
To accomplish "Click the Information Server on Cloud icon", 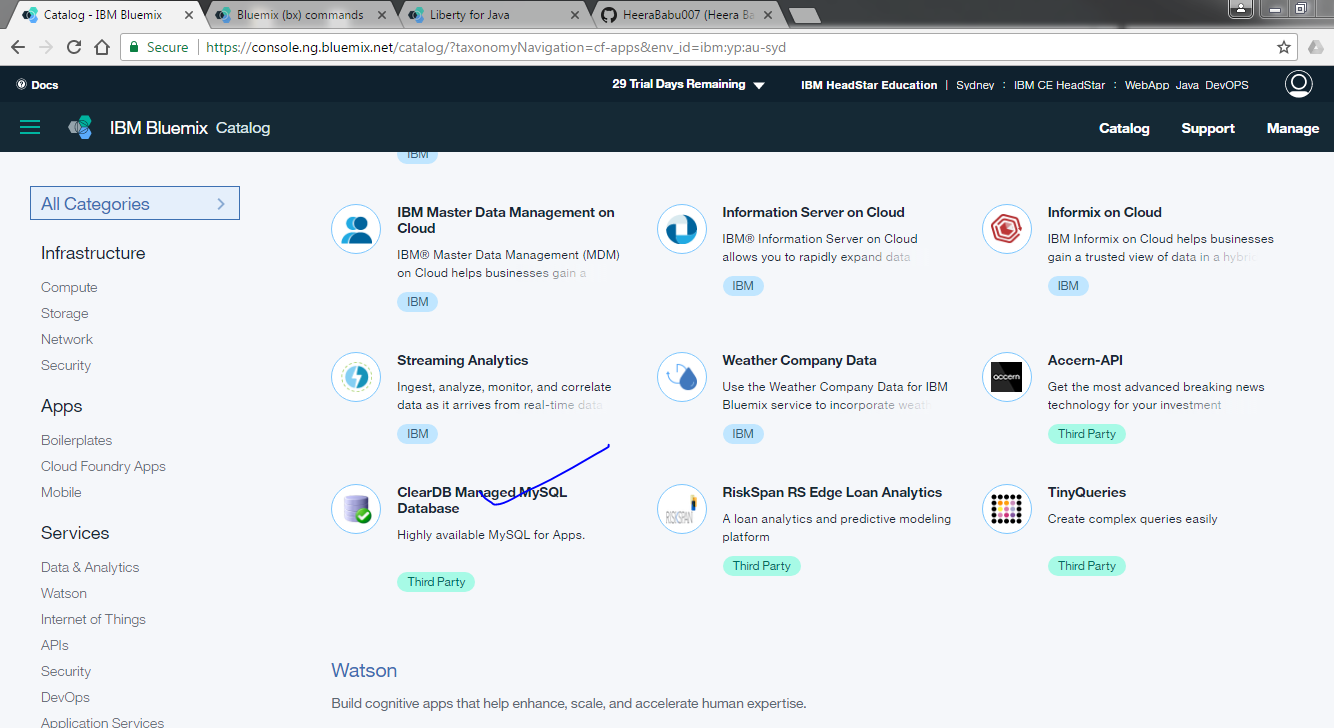I will 682,229.
